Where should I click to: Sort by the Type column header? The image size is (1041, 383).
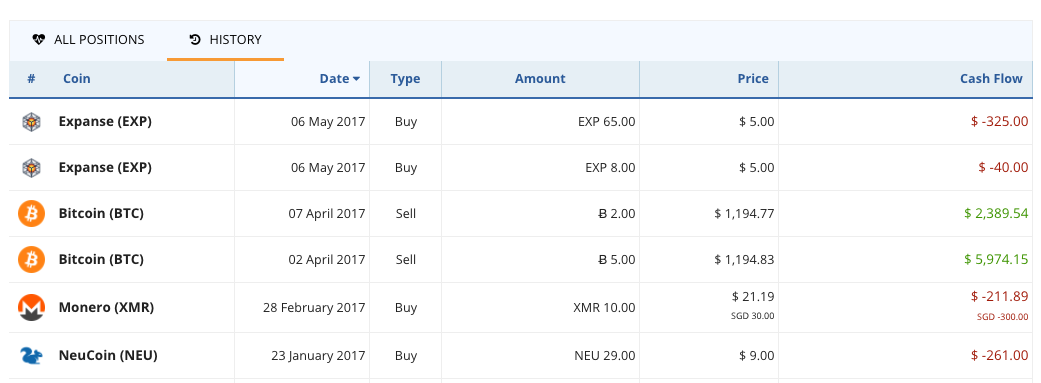(405, 79)
